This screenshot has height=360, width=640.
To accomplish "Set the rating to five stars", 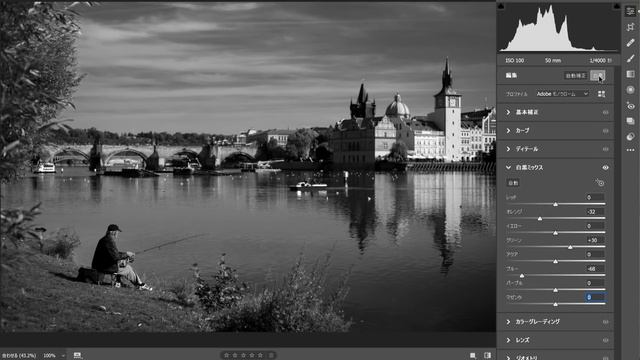I will 260,356.
